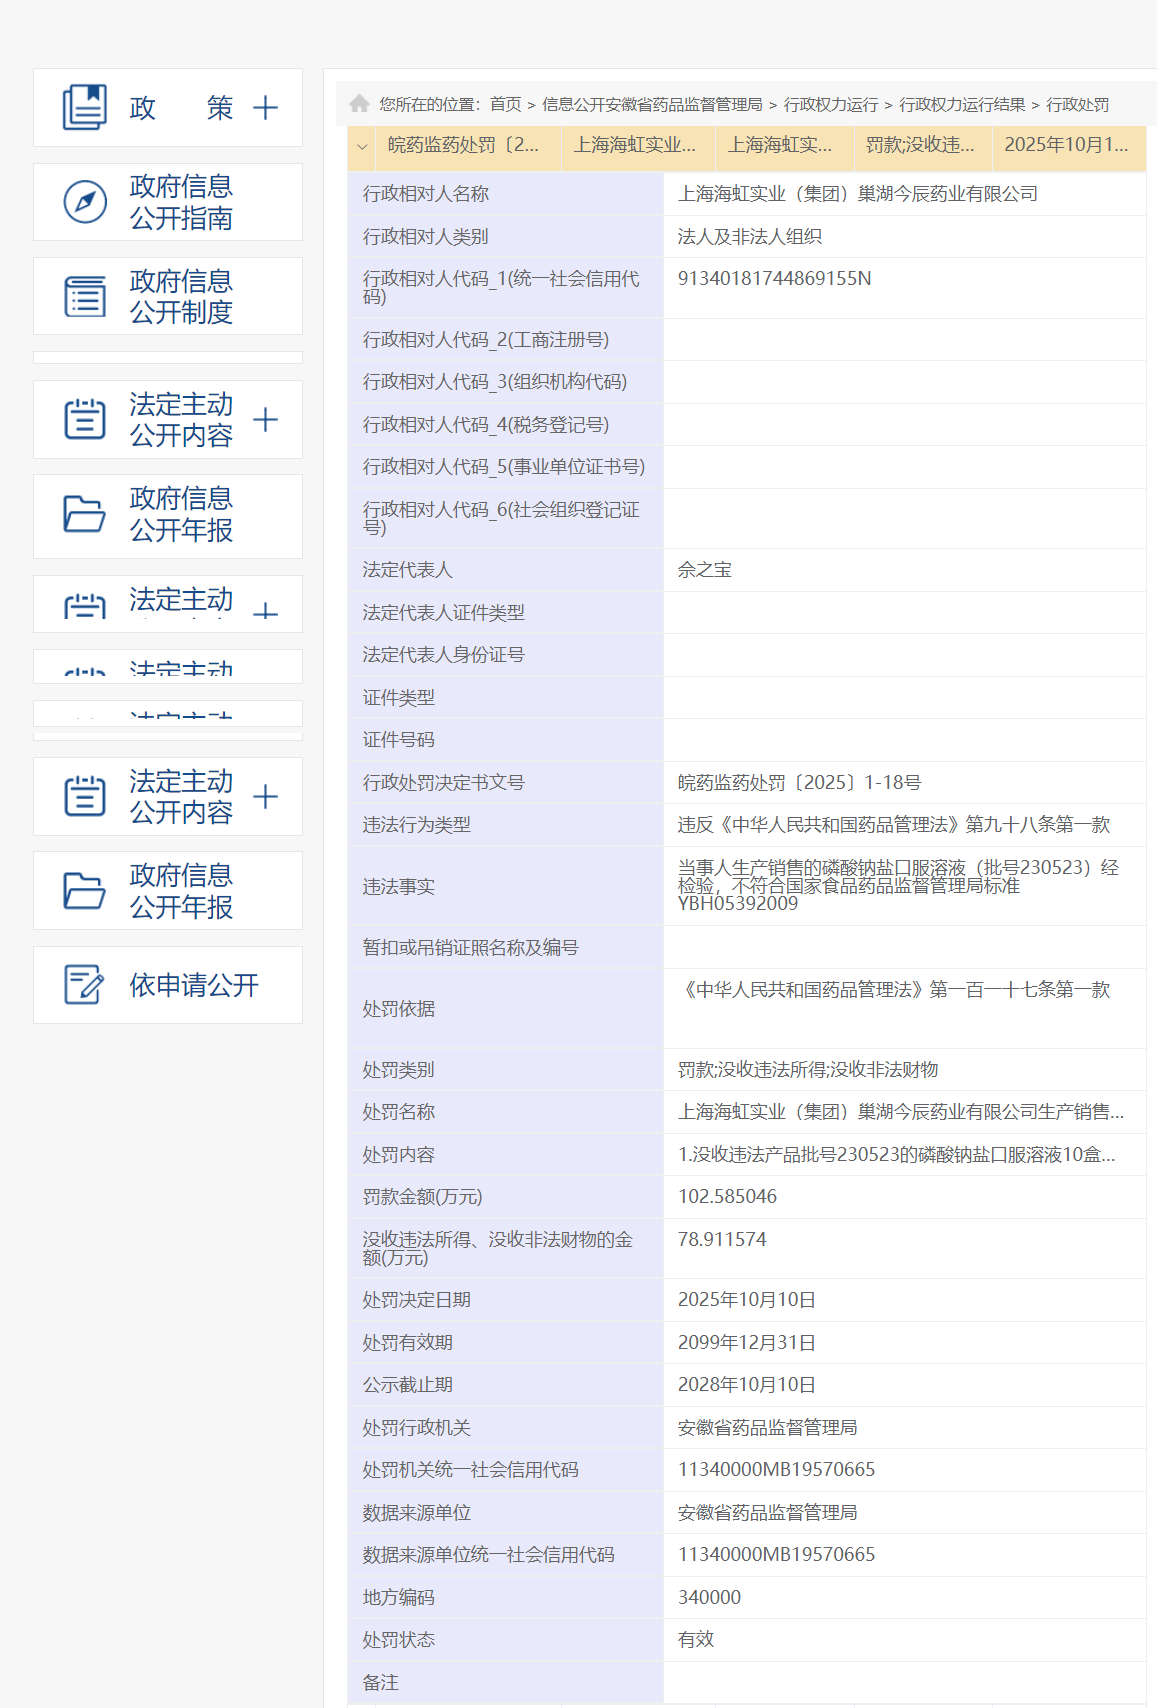Image resolution: width=1160 pixels, height=1708 pixels.
Task: Open 政府信息公开指南 sidebar link
Action: click(x=181, y=202)
